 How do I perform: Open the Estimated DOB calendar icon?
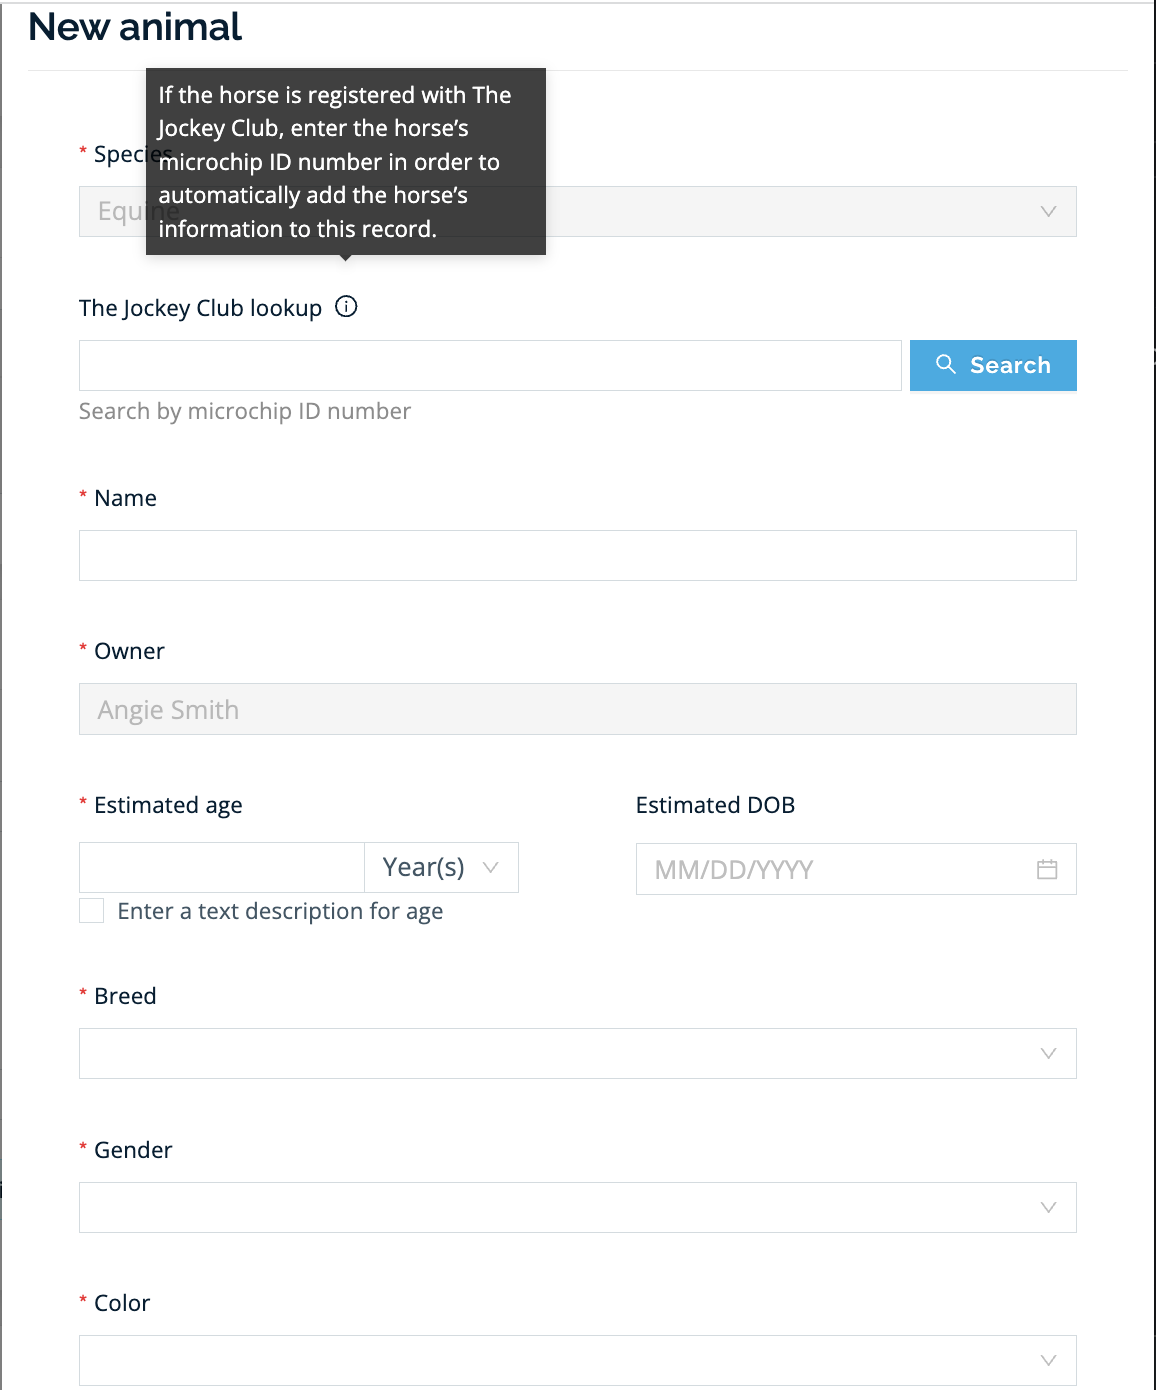point(1047,869)
